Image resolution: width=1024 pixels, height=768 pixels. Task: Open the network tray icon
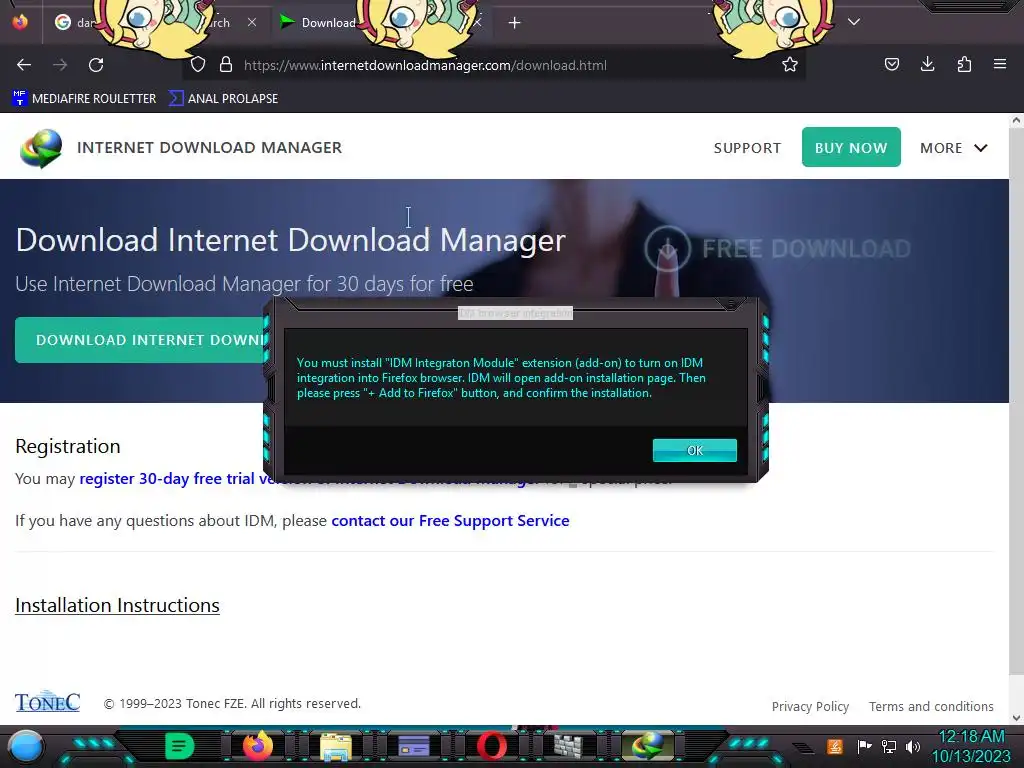click(889, 746)
